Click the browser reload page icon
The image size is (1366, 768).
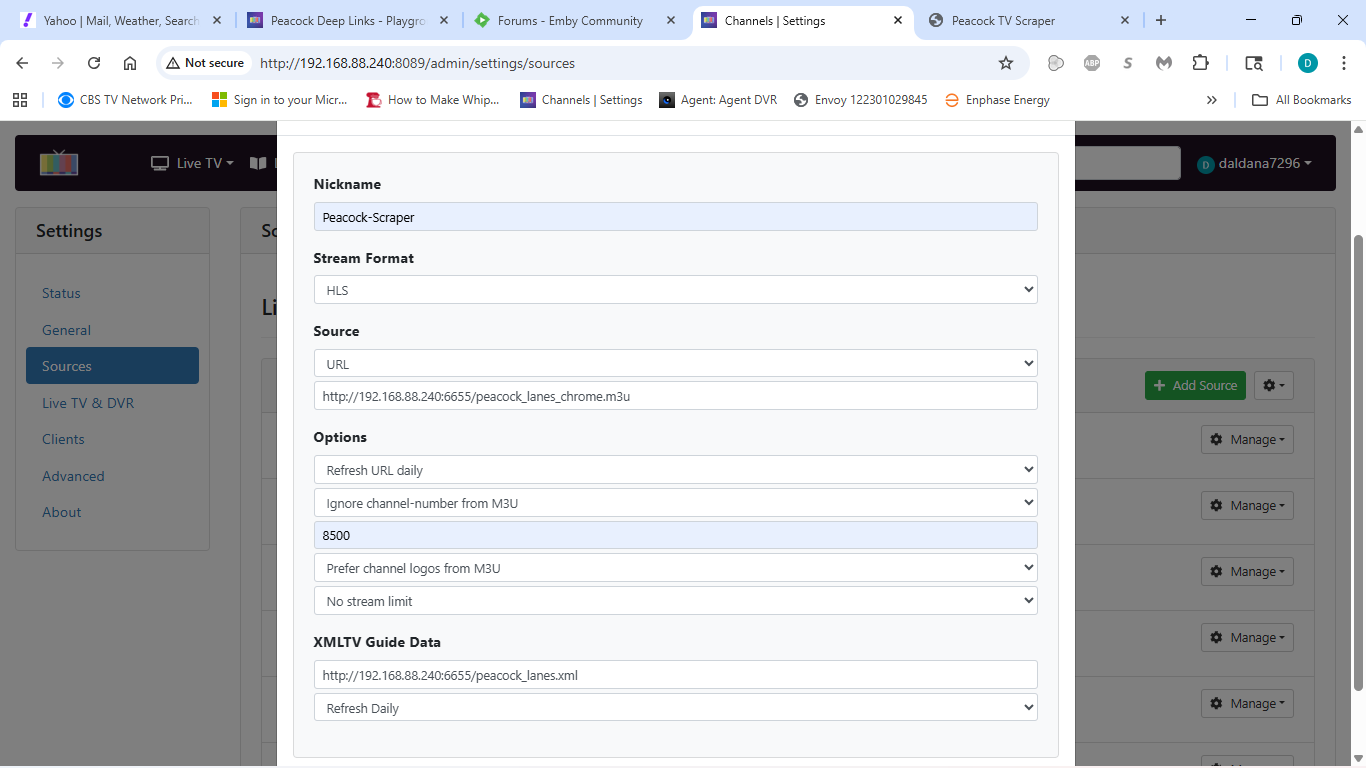[x=94, y=63]
